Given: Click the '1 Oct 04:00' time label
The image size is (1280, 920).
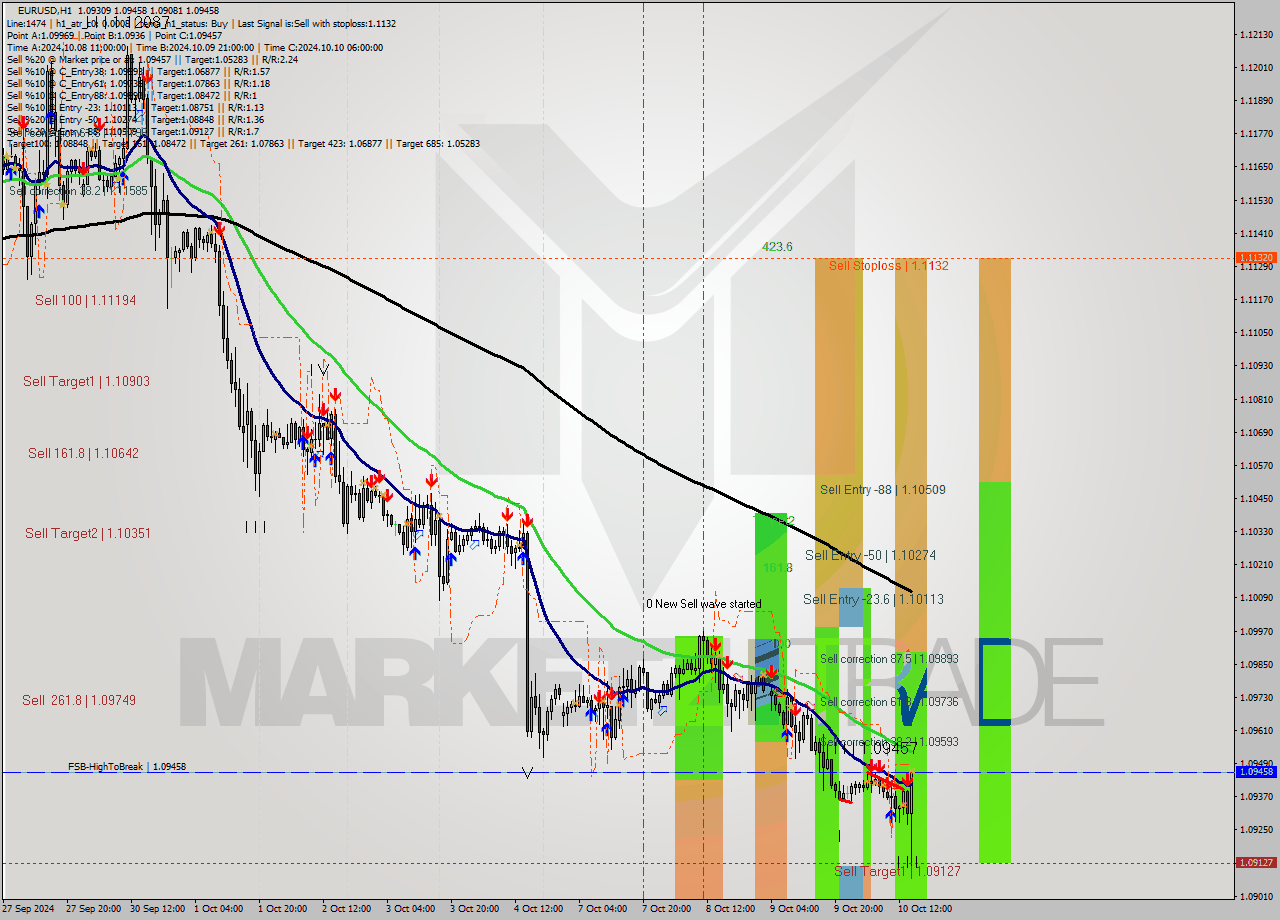Looking at the screenshot, I should [x=218, y=909].
